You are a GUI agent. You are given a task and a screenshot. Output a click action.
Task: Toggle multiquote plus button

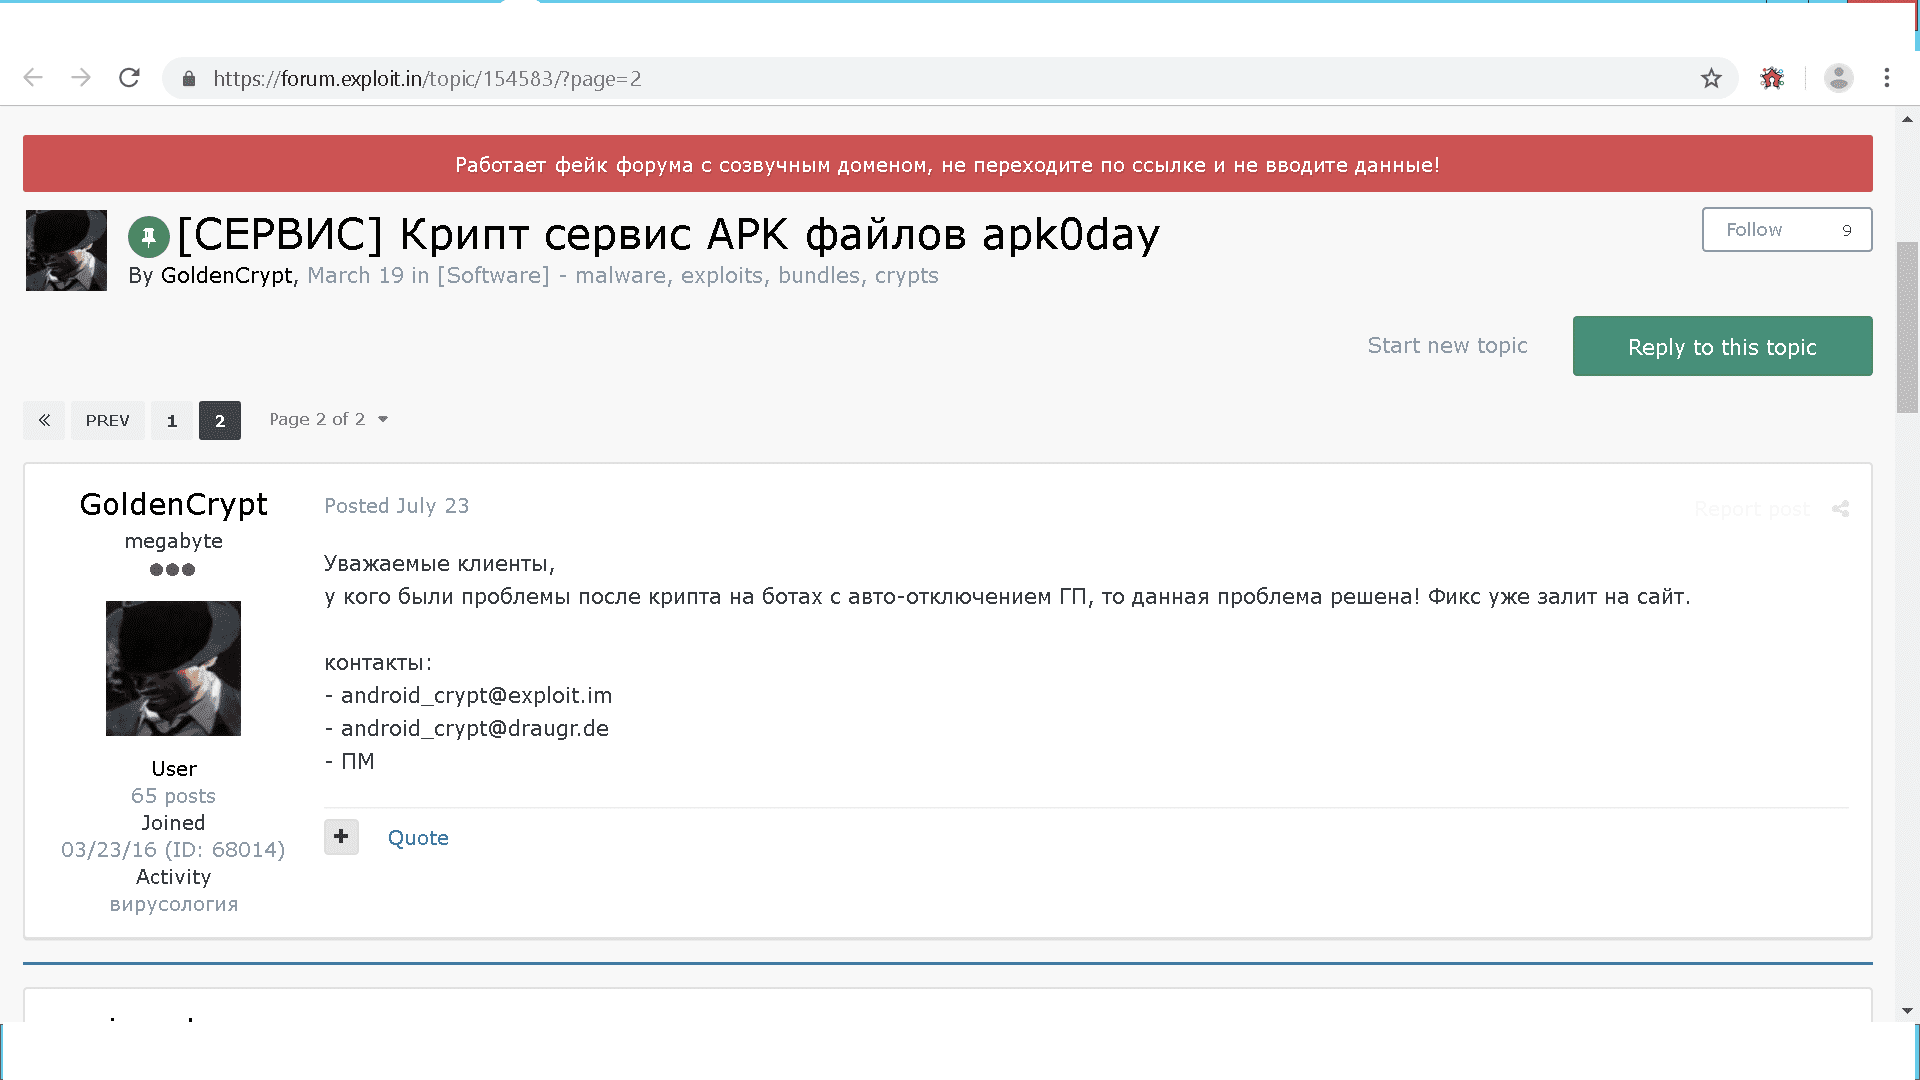(341, 837)
